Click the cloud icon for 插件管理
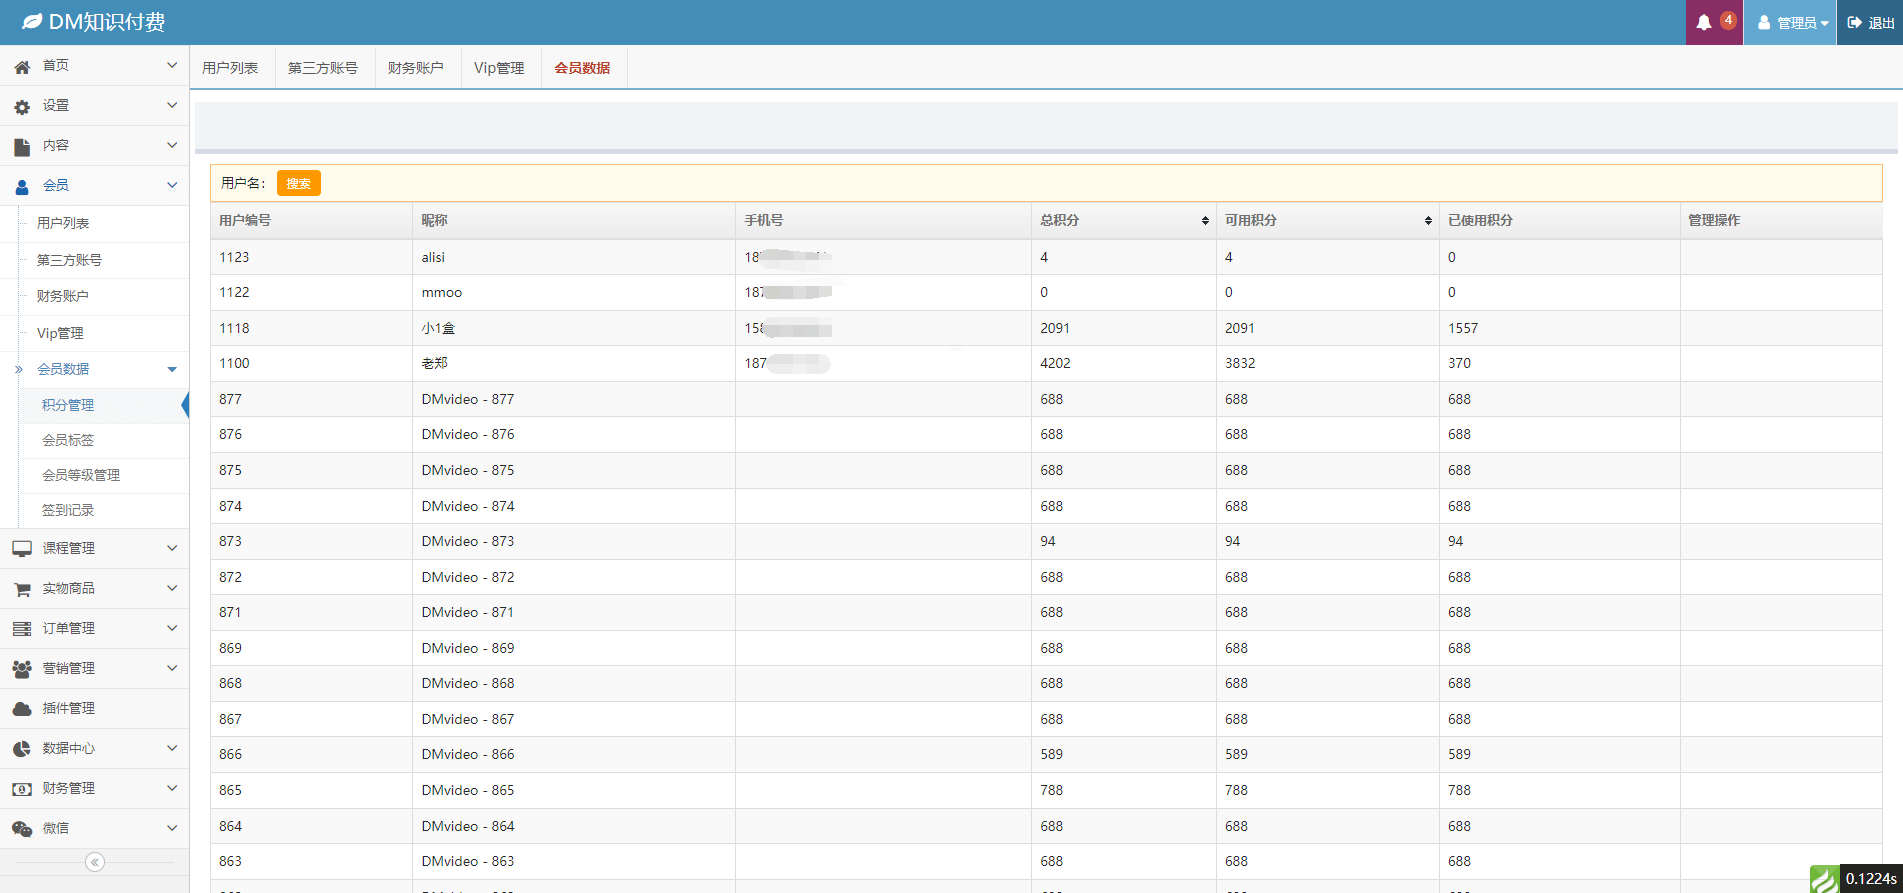Screen dimensions: 1903x893 click(x=22, y=709)
